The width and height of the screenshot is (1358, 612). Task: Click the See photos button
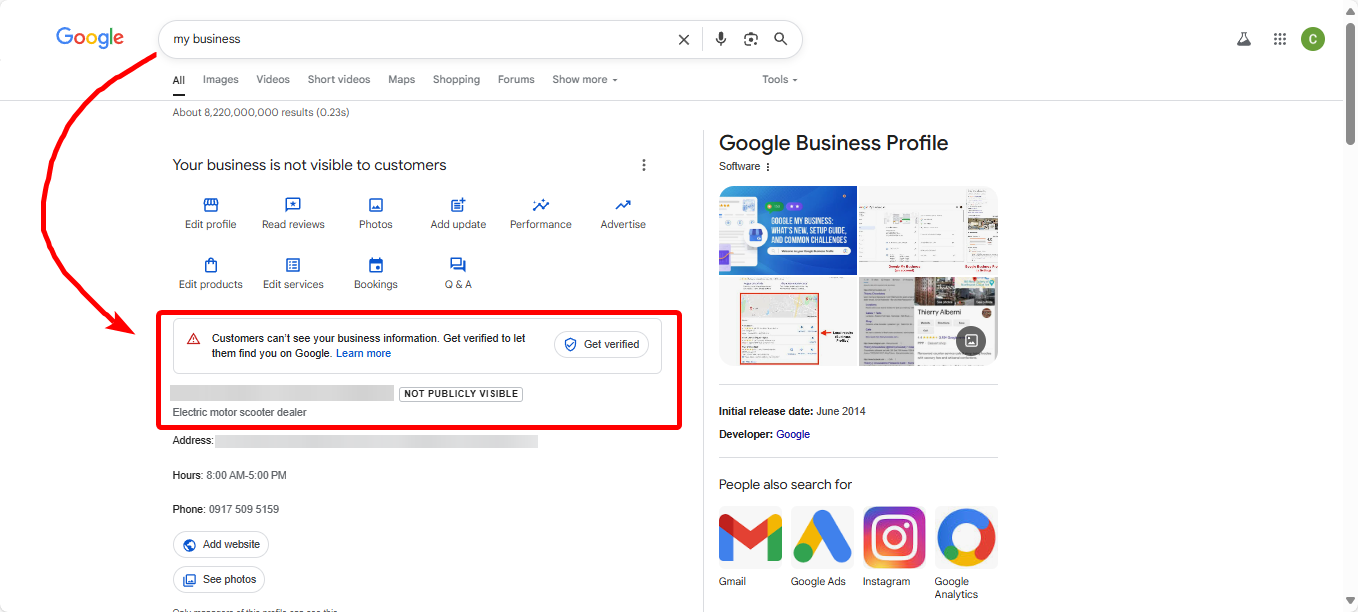tap(219, 580)
